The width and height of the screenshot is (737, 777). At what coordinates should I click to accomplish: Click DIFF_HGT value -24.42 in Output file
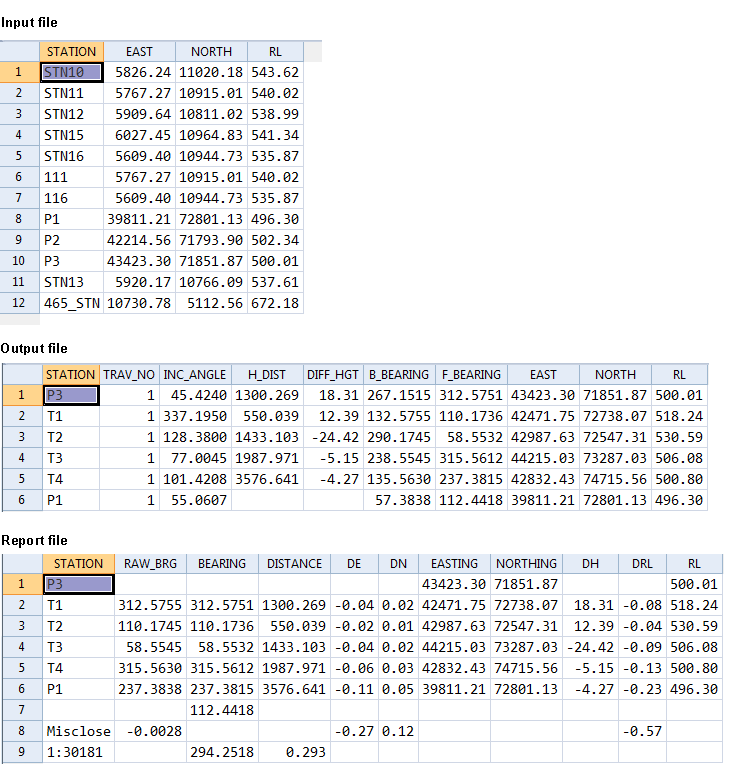coord(333,438)
